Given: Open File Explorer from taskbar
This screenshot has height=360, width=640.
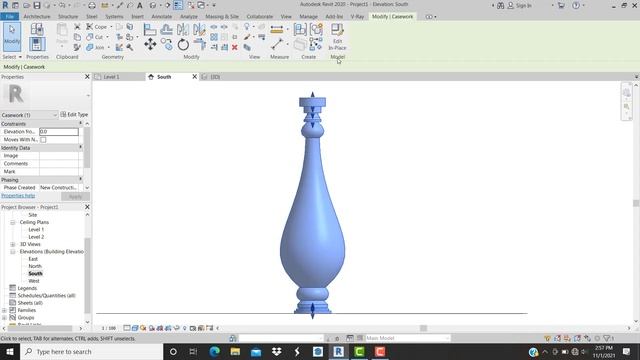Looking at the screenshot, I should [235, 351].
